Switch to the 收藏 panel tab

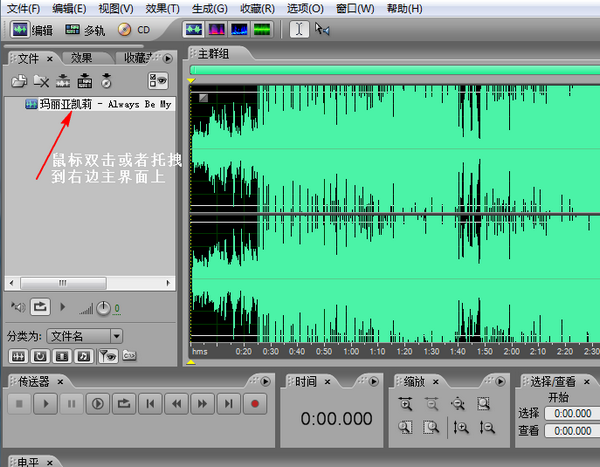tap(138, 58)
